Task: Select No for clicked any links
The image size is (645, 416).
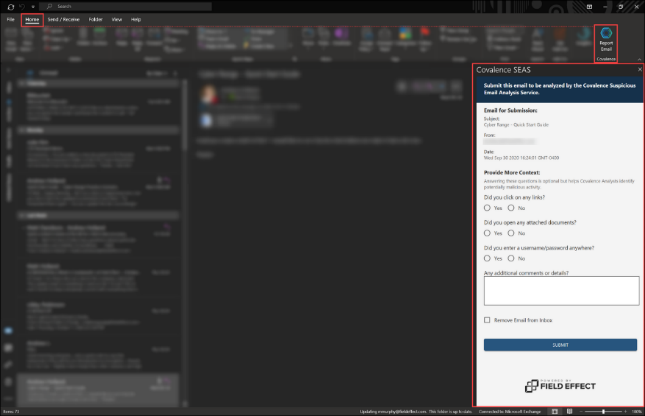Action: pos(511,208)
